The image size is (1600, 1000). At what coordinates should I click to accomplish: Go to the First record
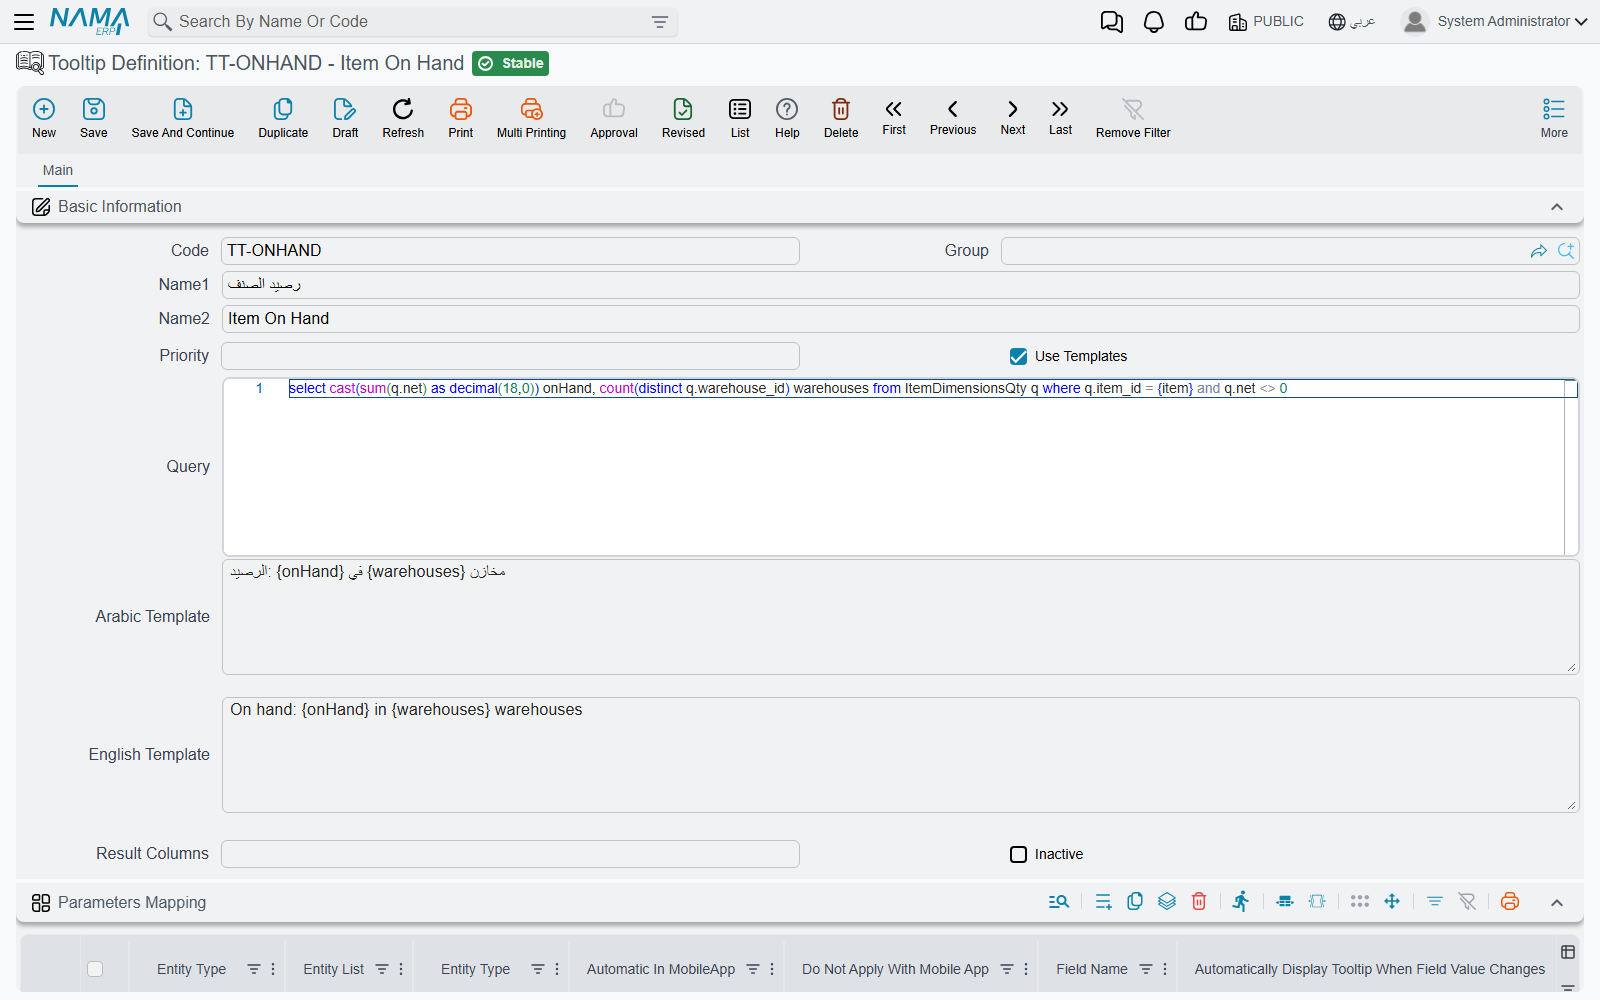[894, 109]
